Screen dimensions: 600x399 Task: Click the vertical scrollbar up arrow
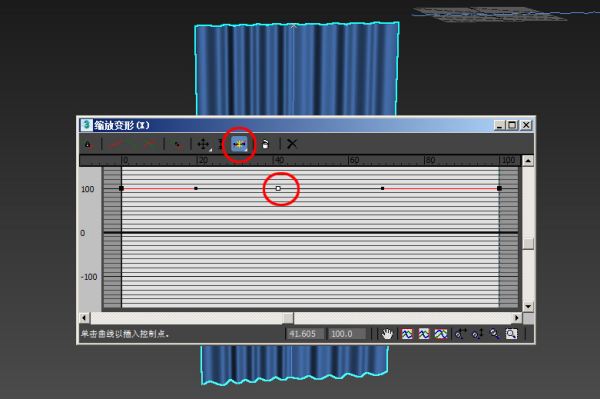click(528, 161)
